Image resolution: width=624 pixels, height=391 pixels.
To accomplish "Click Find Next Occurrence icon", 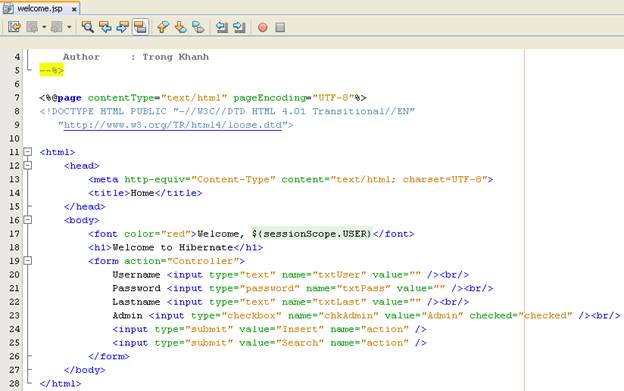I will 123,27.
